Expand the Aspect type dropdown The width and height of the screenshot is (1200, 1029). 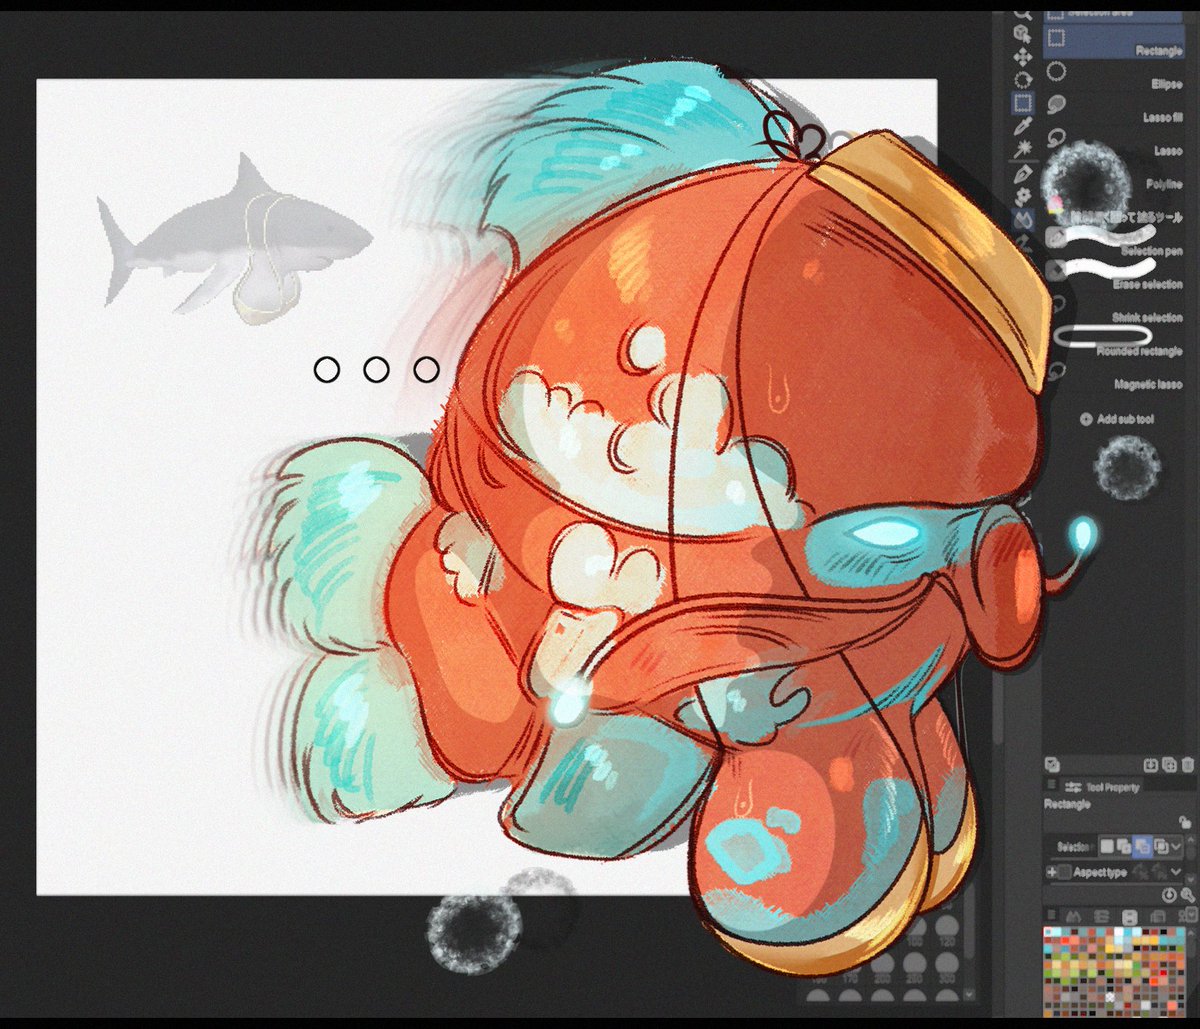[1177, 872]
